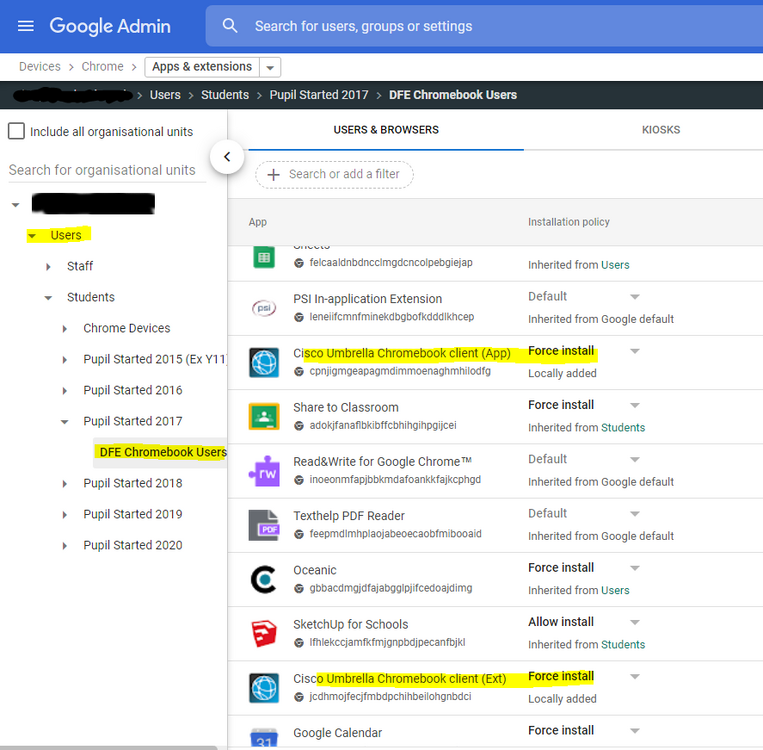Open SketchUp Allow install dropdown
This screenshot has width=763, height=750.
pos(635,622)
